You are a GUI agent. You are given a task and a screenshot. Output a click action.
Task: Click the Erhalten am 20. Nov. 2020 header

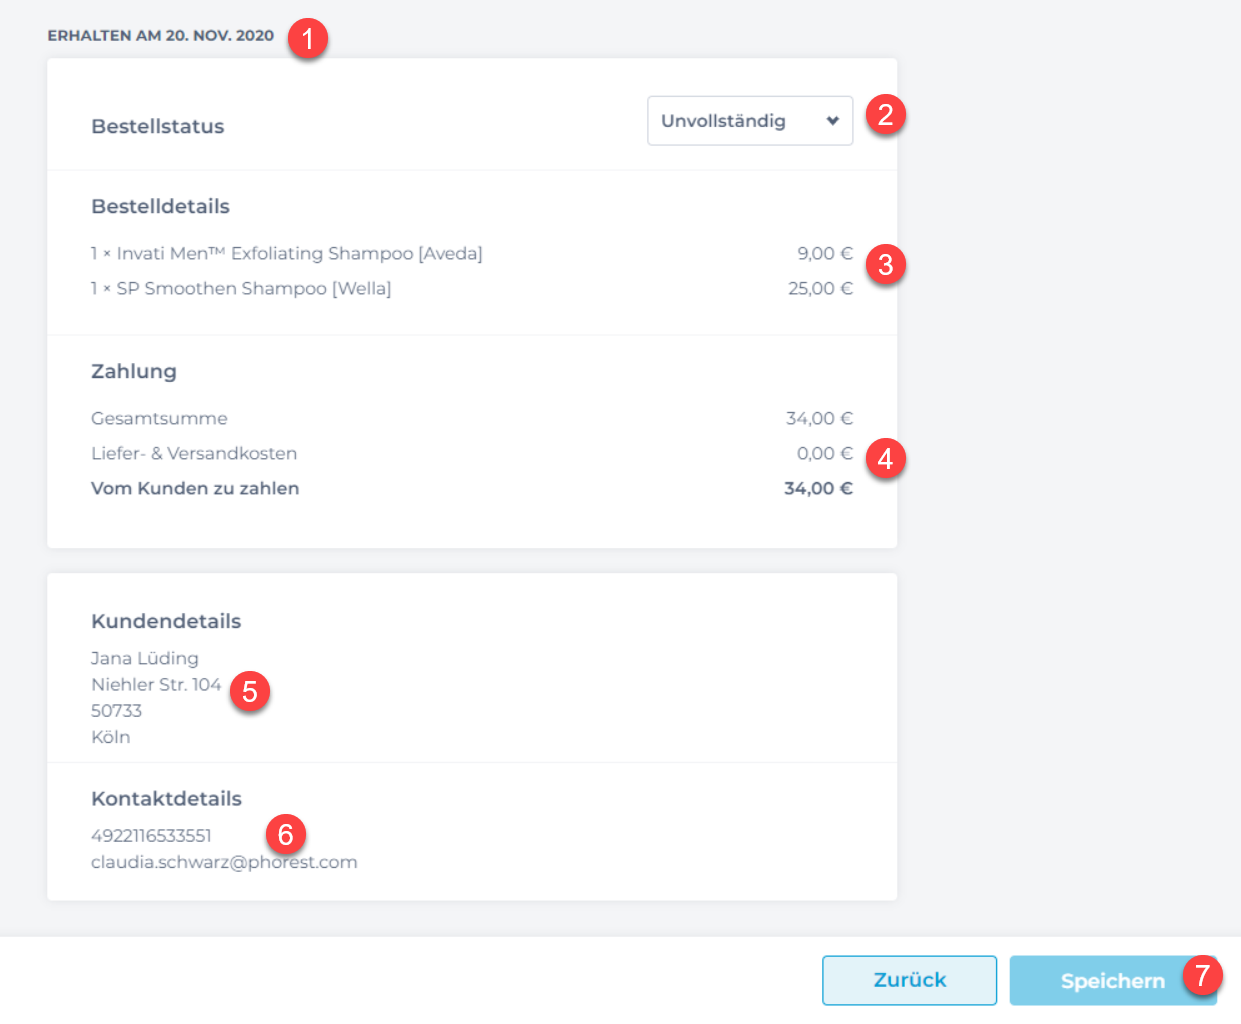point(160,36)
